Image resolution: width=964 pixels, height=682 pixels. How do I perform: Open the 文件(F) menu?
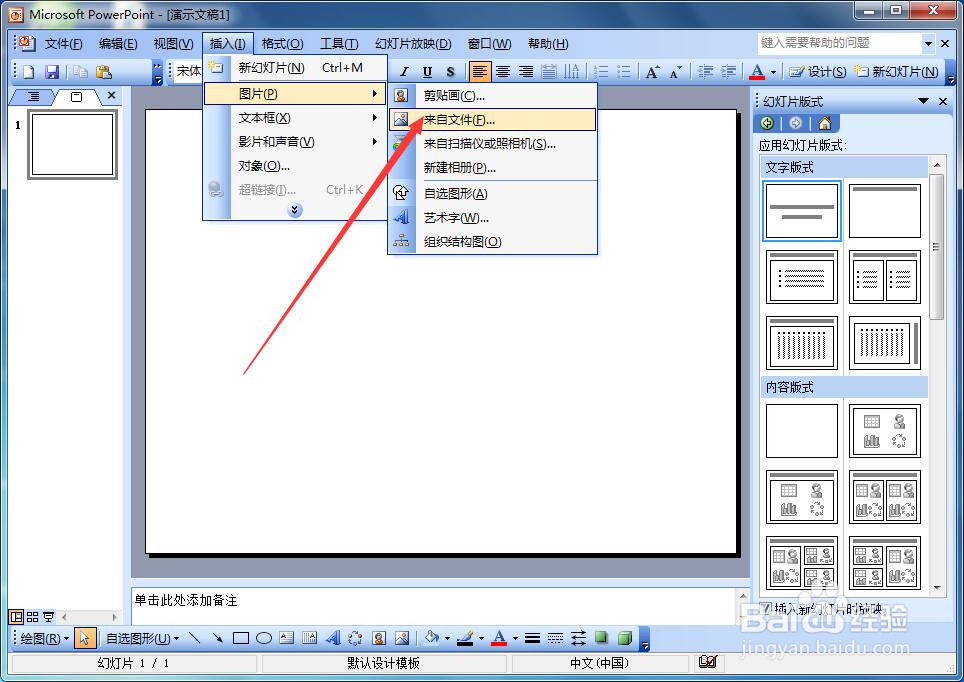point(63,44)
